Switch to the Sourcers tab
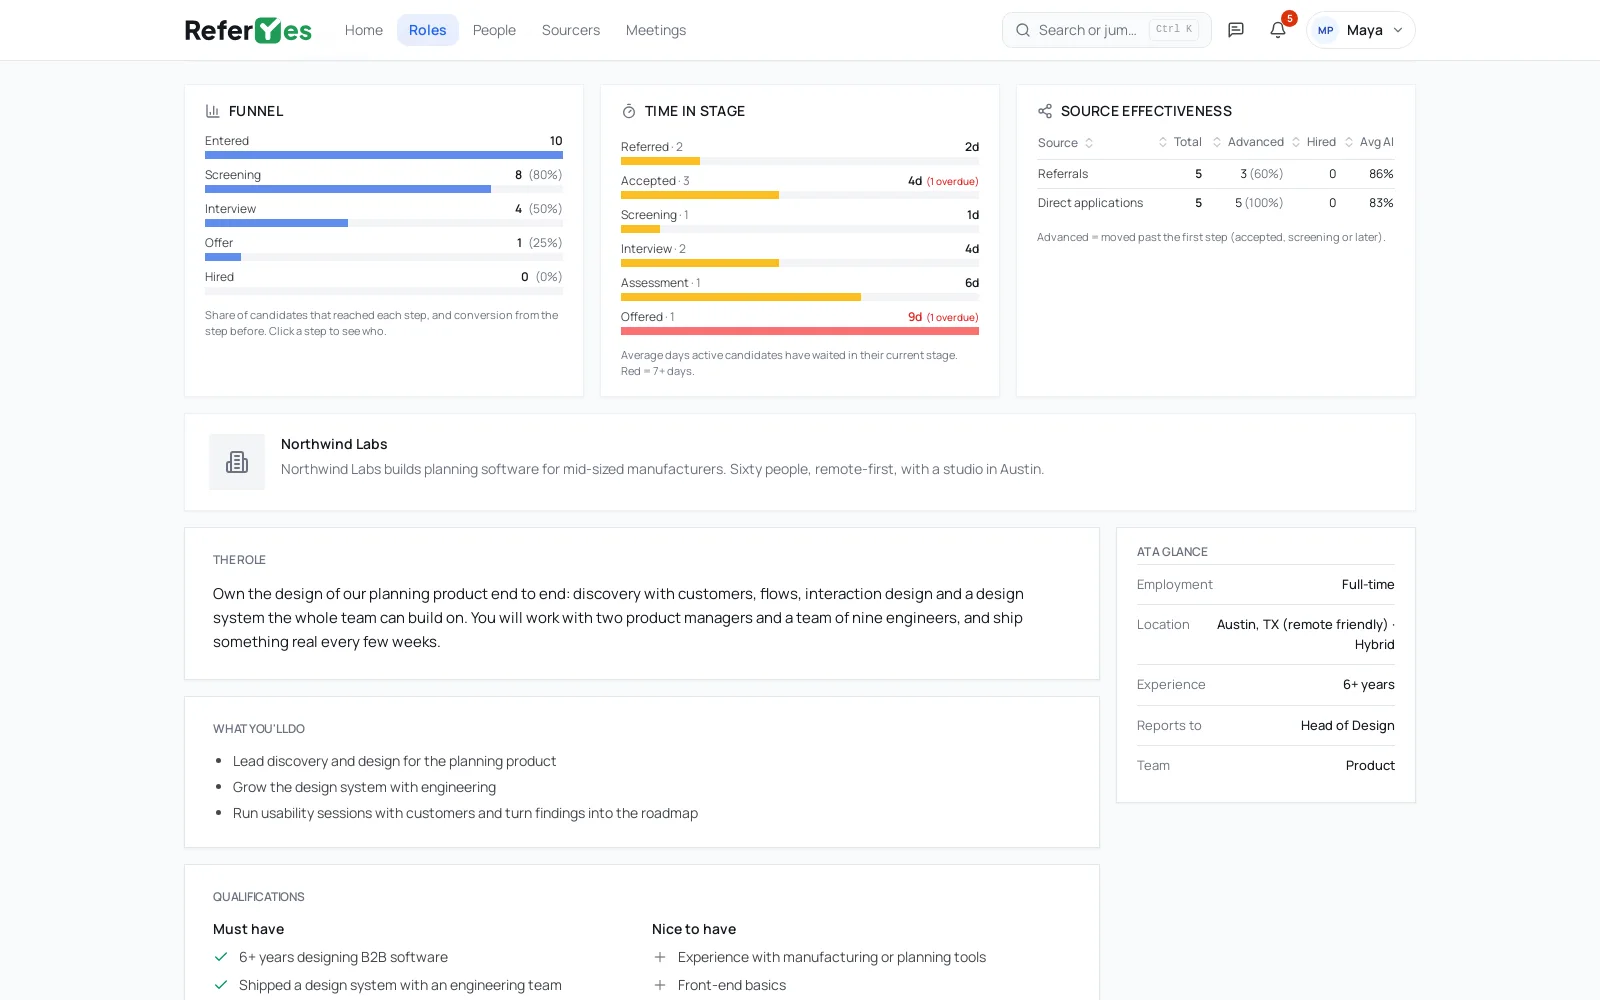The height and width of the screenshot is (1000, 1600). [571, 30]
